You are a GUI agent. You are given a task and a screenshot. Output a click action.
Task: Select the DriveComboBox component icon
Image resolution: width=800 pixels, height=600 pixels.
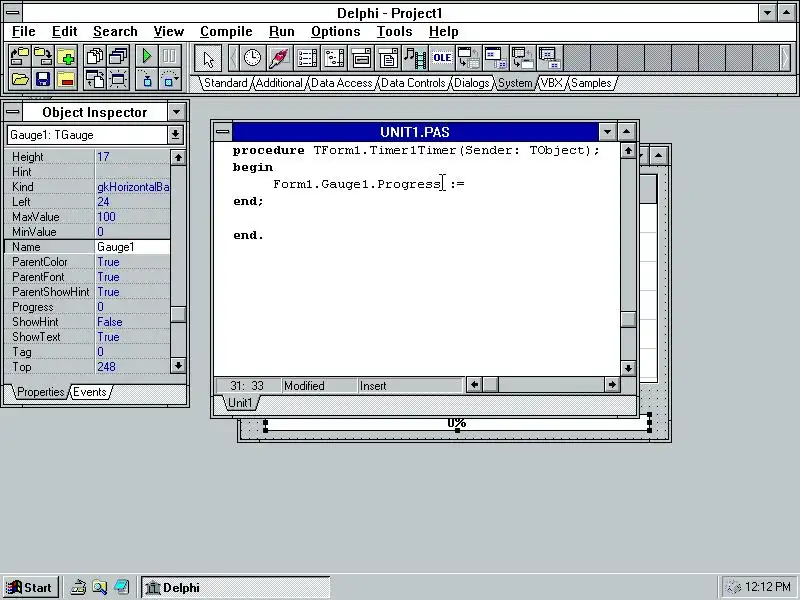coord(361,58)
